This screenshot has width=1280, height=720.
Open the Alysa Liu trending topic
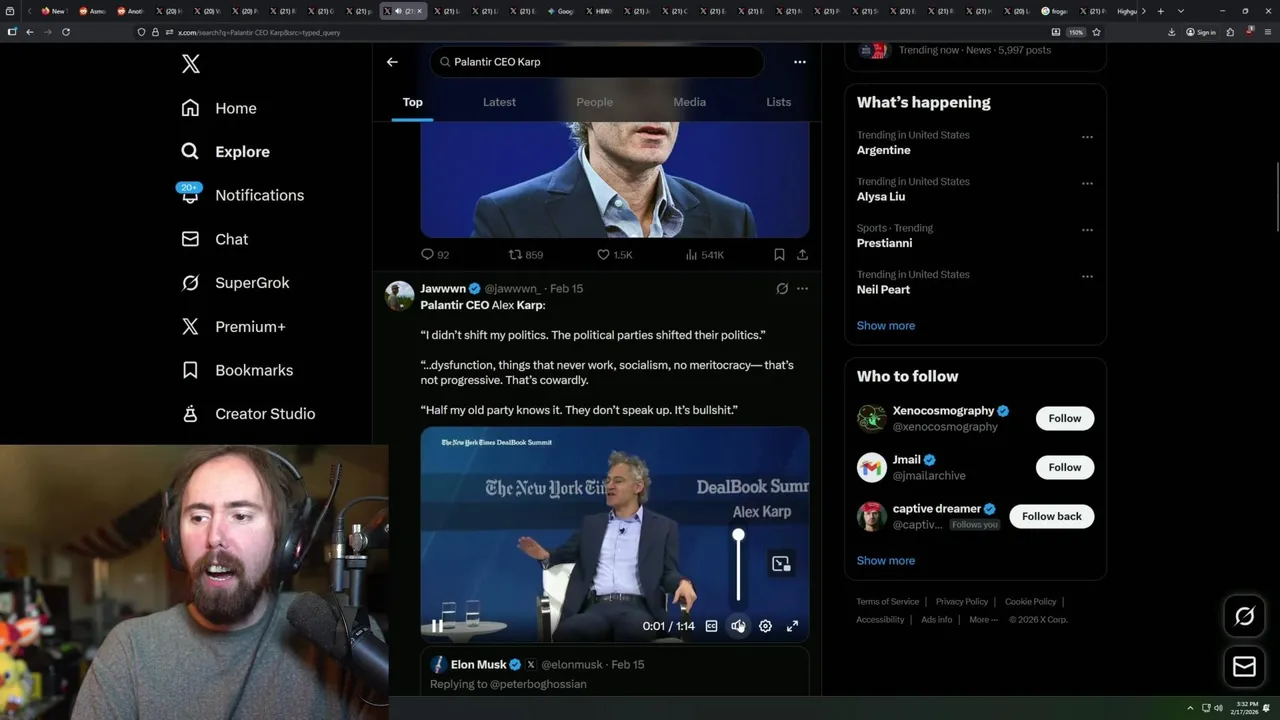[x=881, y=197]
